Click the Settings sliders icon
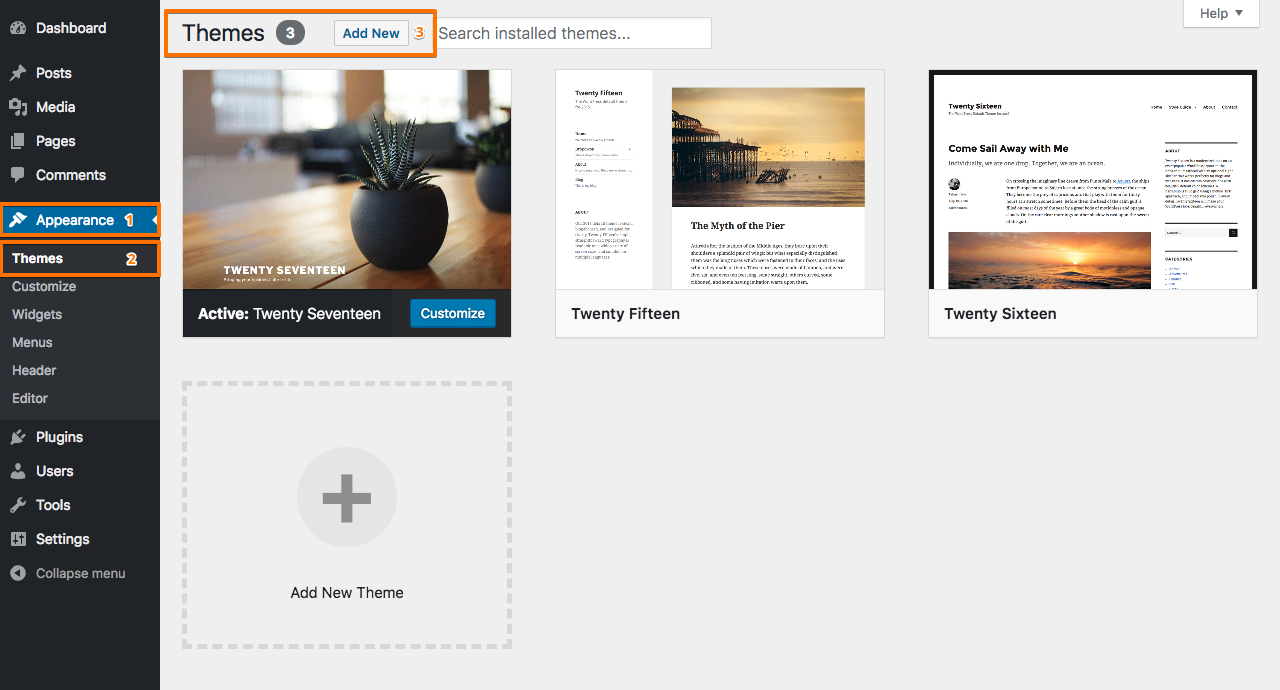The width and height of the screenshot is (1280, 690). tap(18, 539)
